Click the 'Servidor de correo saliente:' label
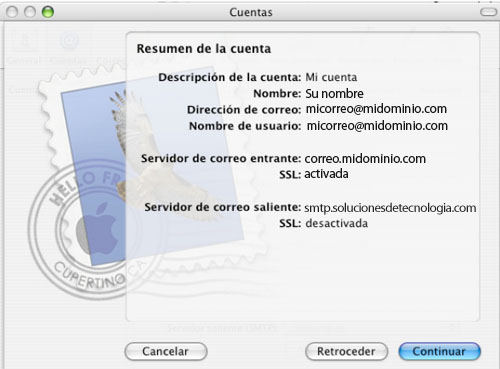This screenshot has width=500, height=369. pyautogui.click(x=223, y=207)
